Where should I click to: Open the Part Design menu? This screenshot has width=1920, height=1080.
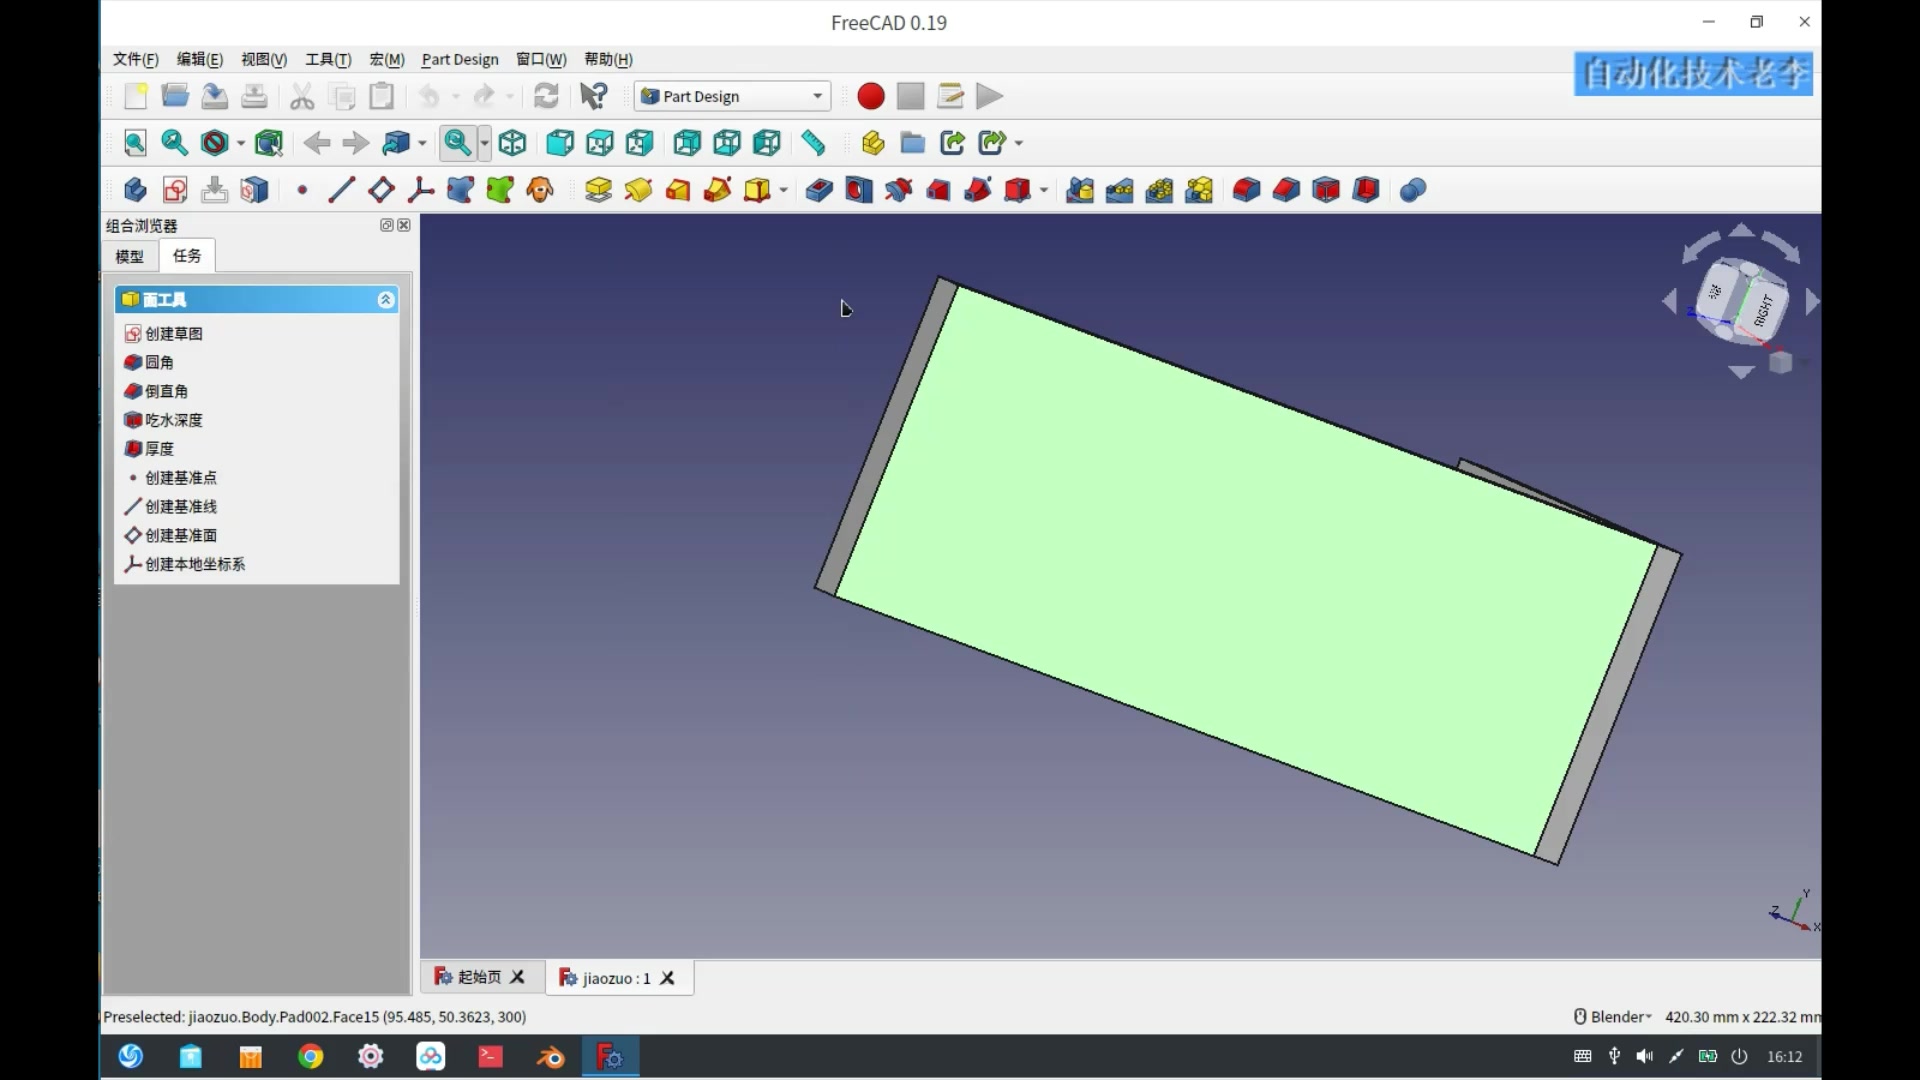point(459,59)
